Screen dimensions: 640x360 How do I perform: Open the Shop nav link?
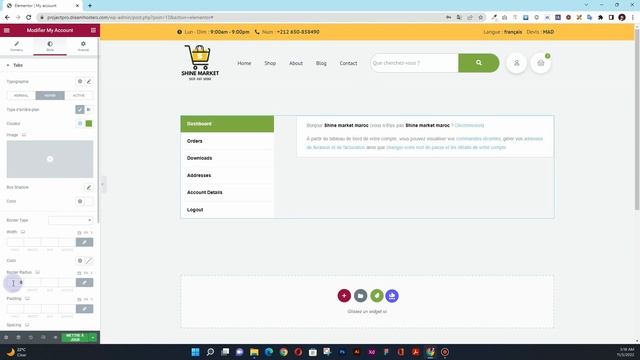click(270, 63)
